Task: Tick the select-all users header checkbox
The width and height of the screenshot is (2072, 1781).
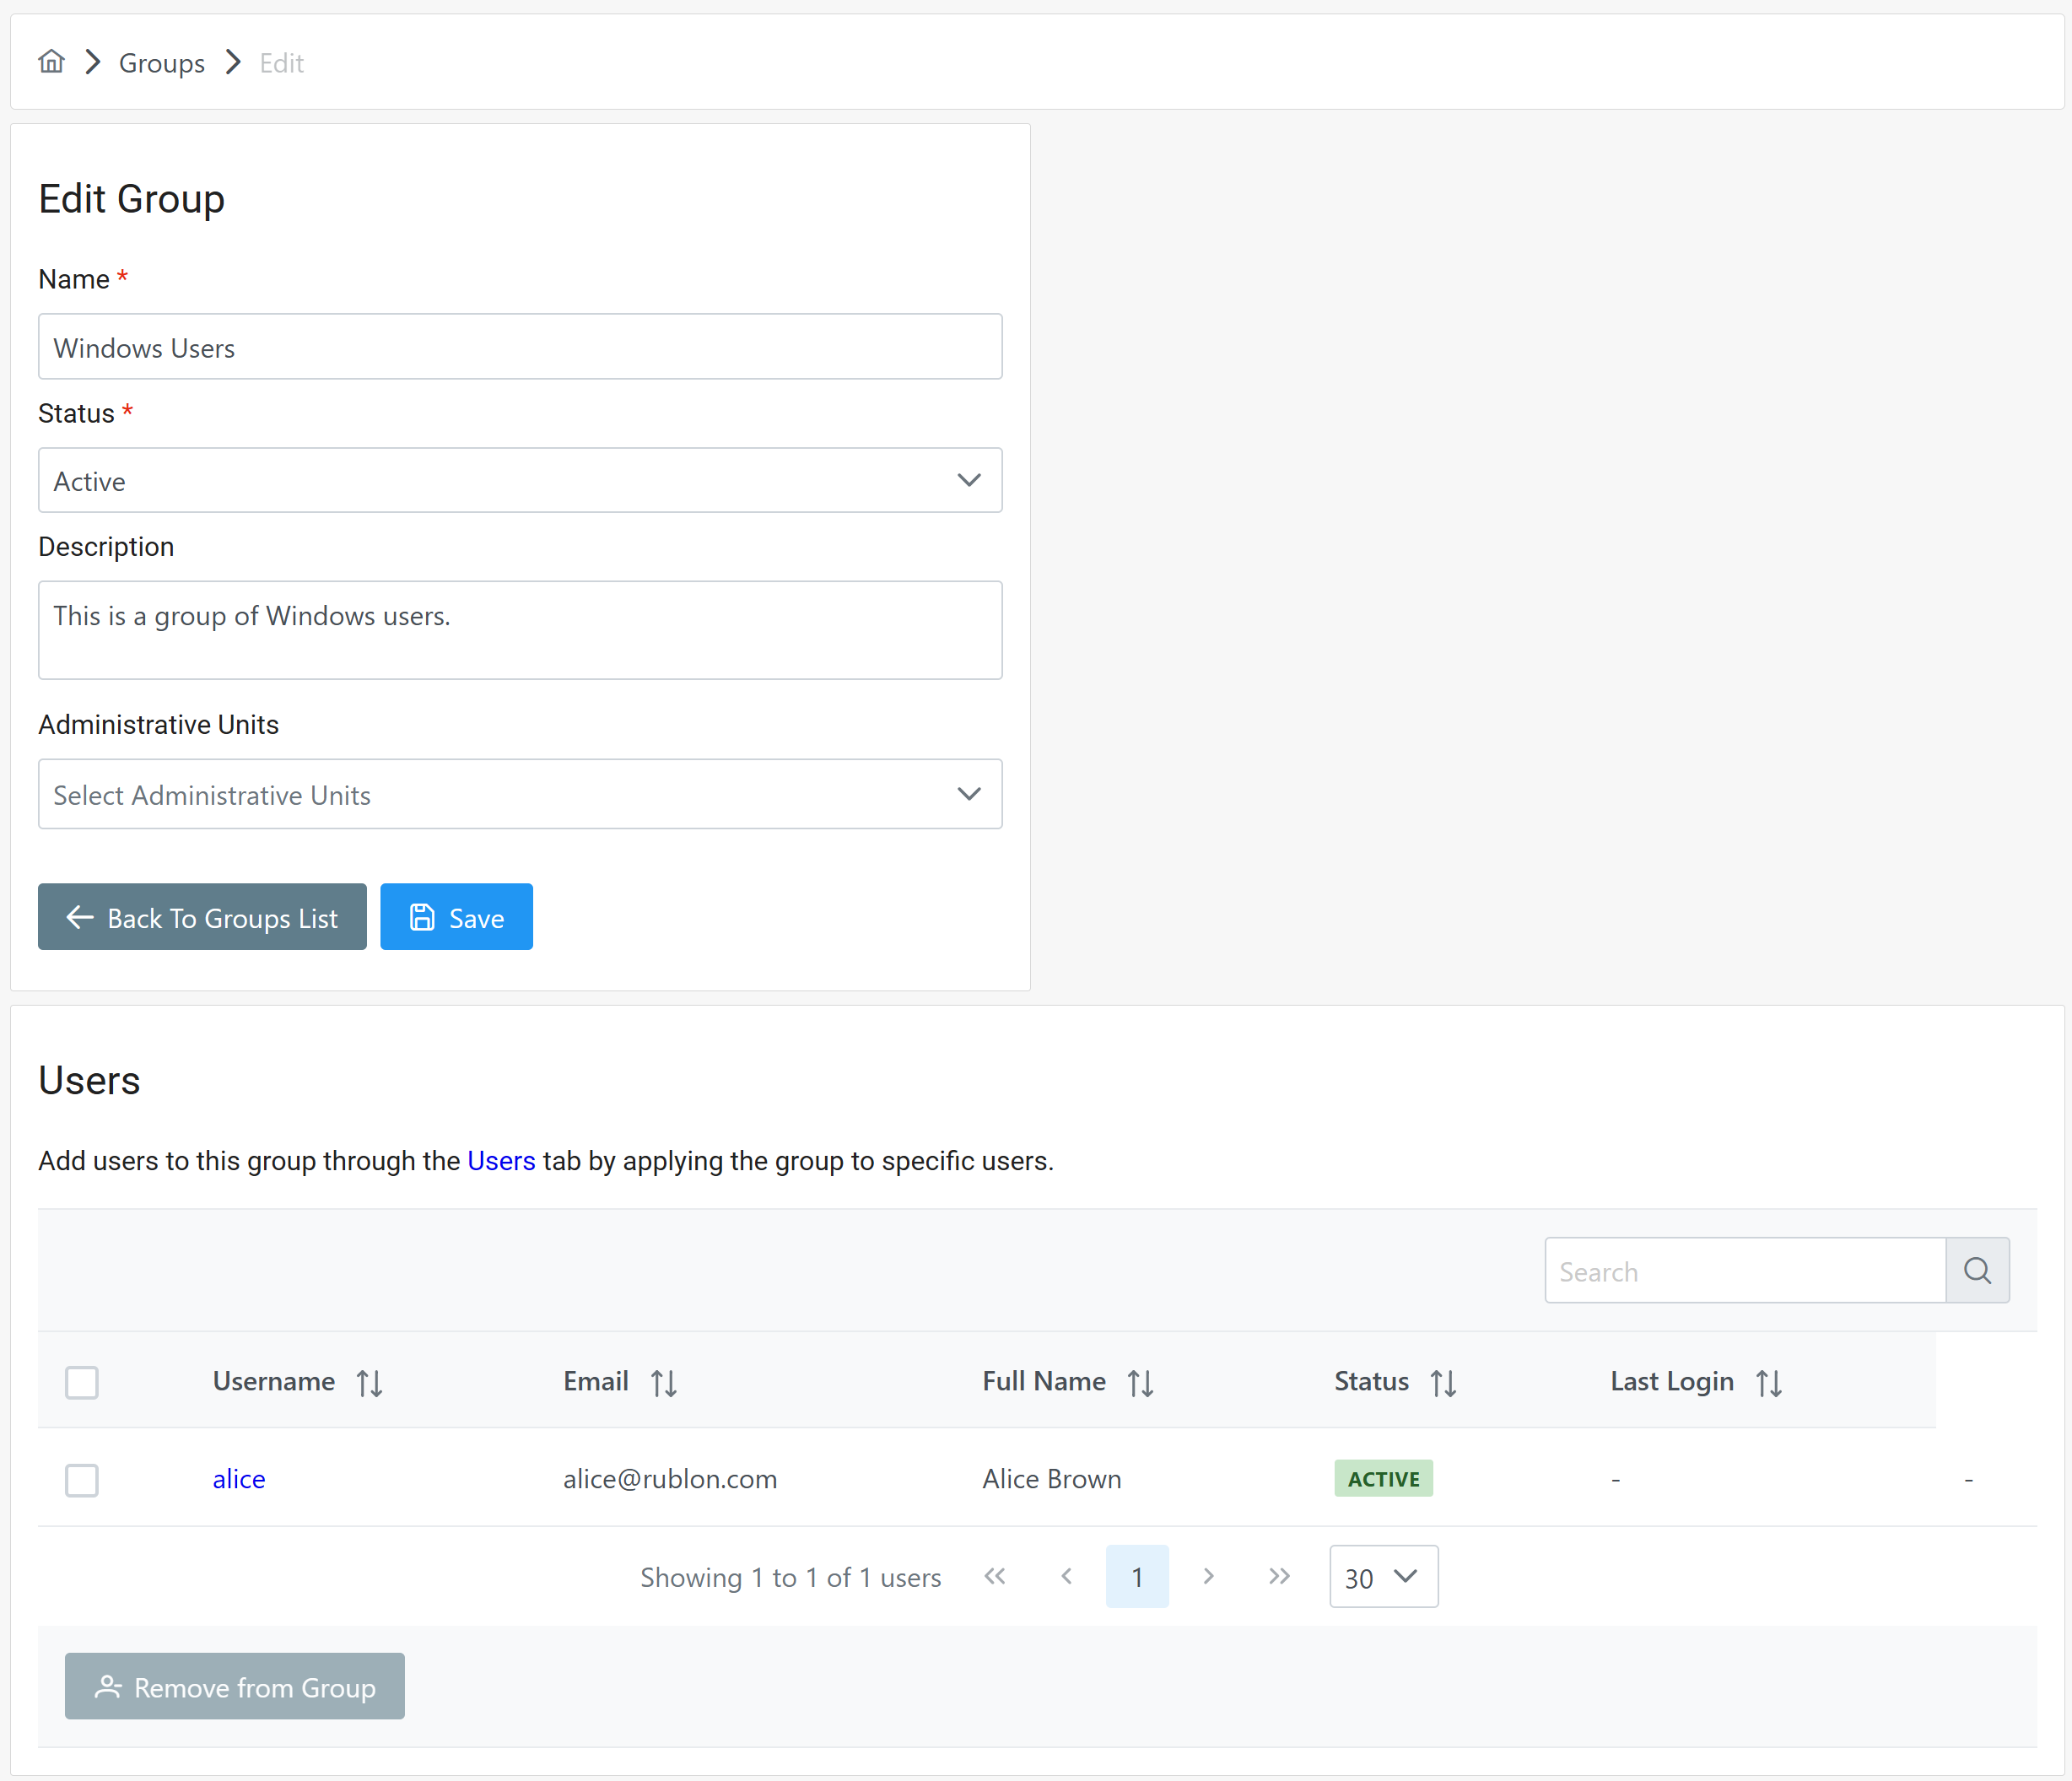Action: (x=82, y=1382)
